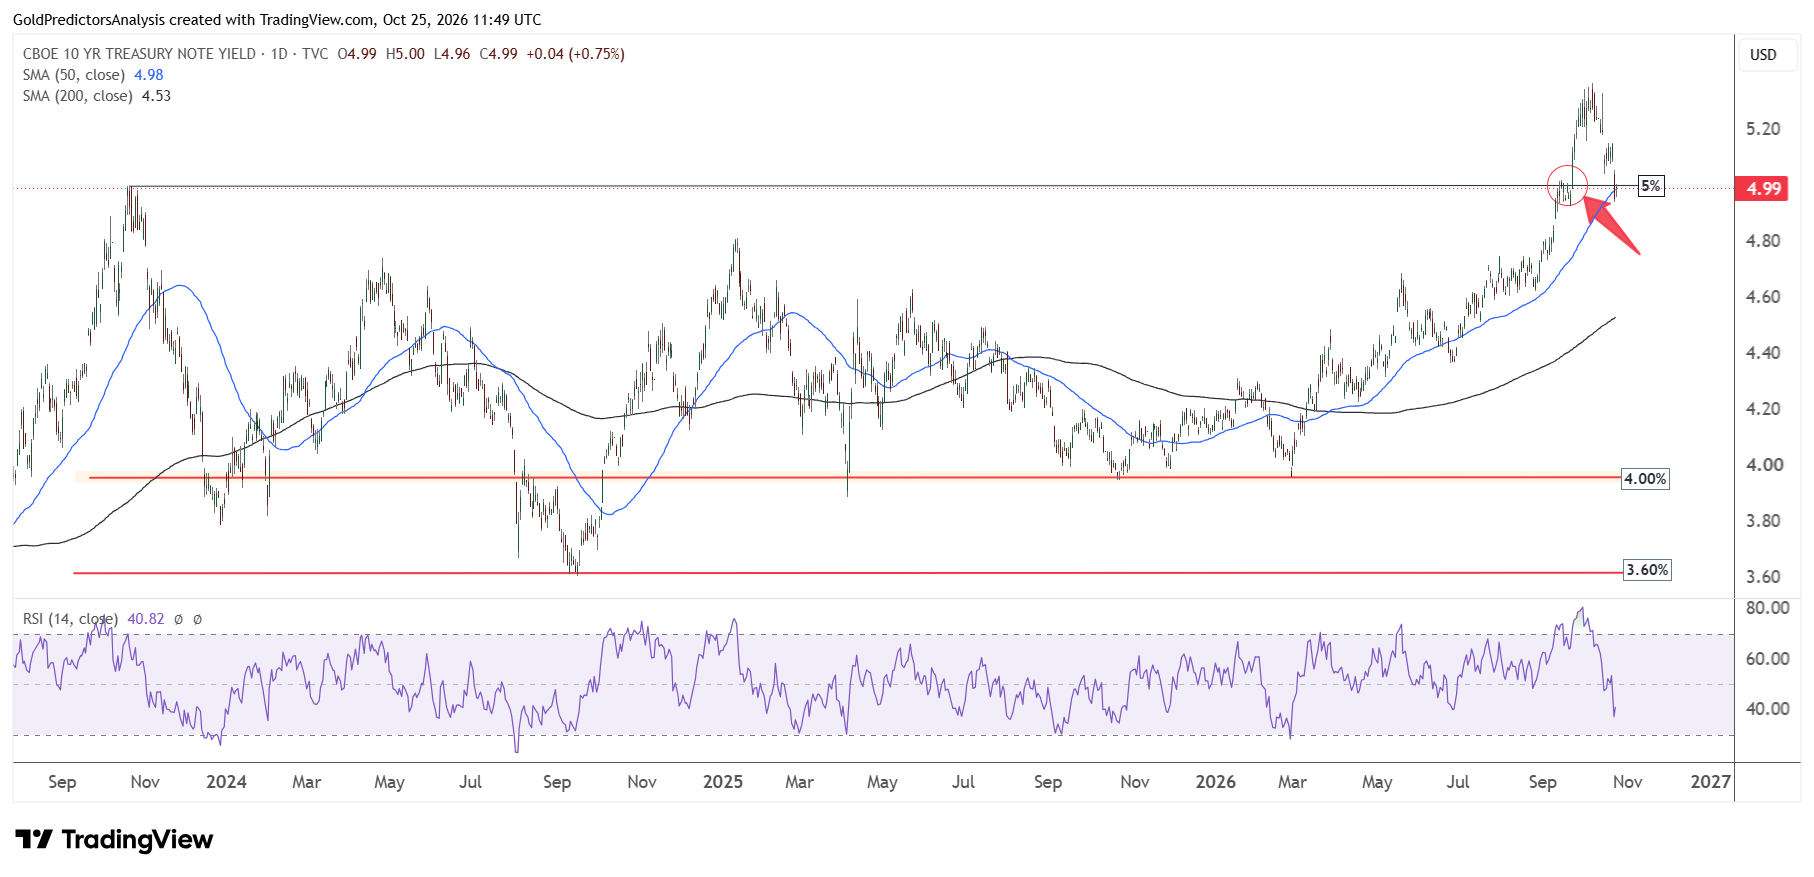
Task: Click the SMA (200, close) indicator legend
Action: [x=78, y=96]
